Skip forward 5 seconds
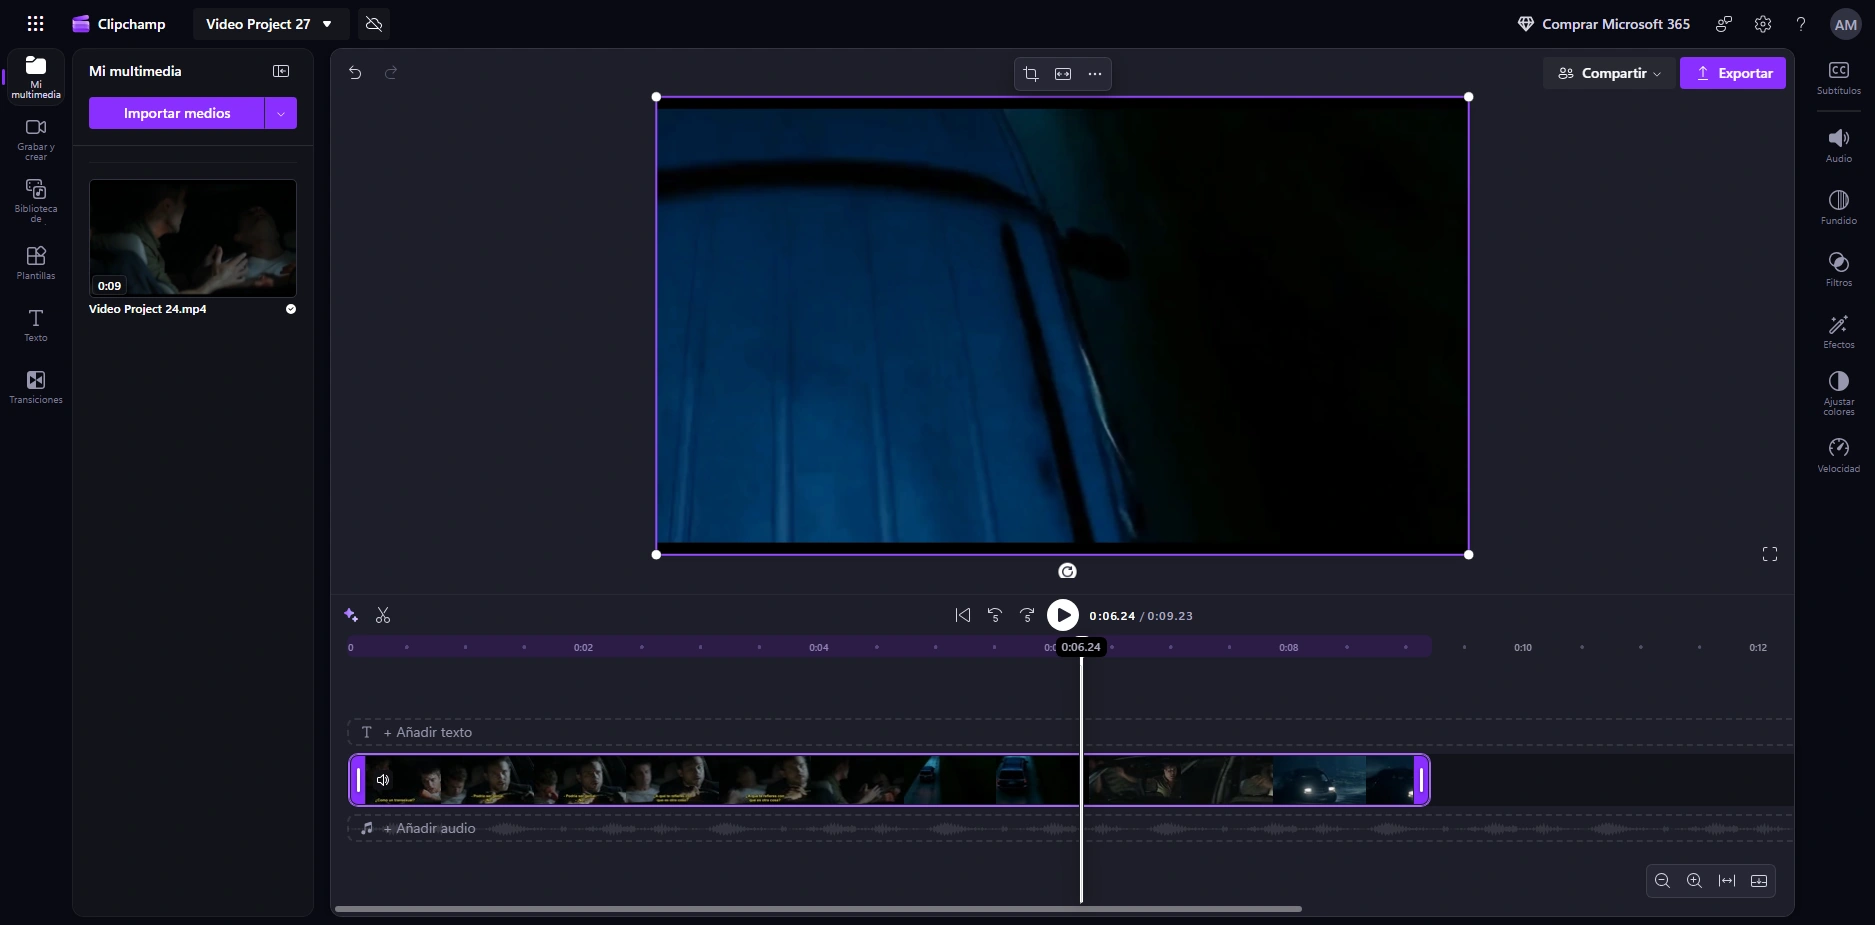 click(1027, 615)
